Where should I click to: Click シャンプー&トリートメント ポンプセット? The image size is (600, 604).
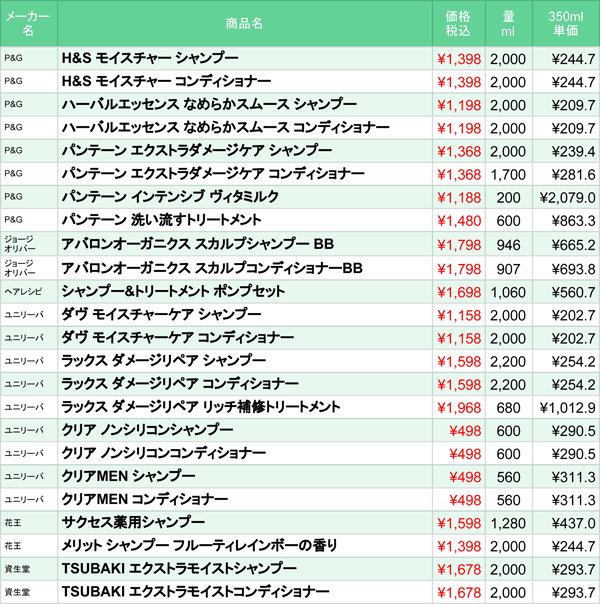(173, 291)
